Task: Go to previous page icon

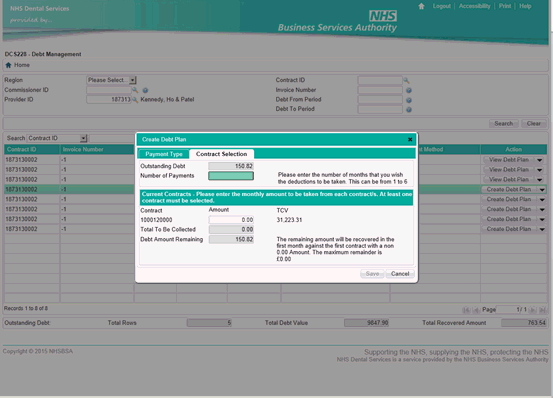Action: [x=476, y=310]
